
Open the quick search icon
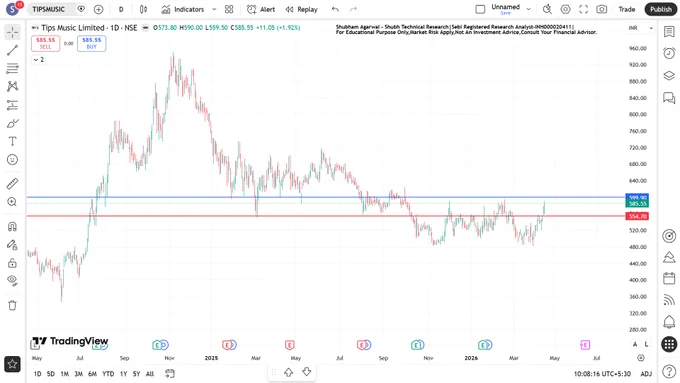[x=547, y=9]
